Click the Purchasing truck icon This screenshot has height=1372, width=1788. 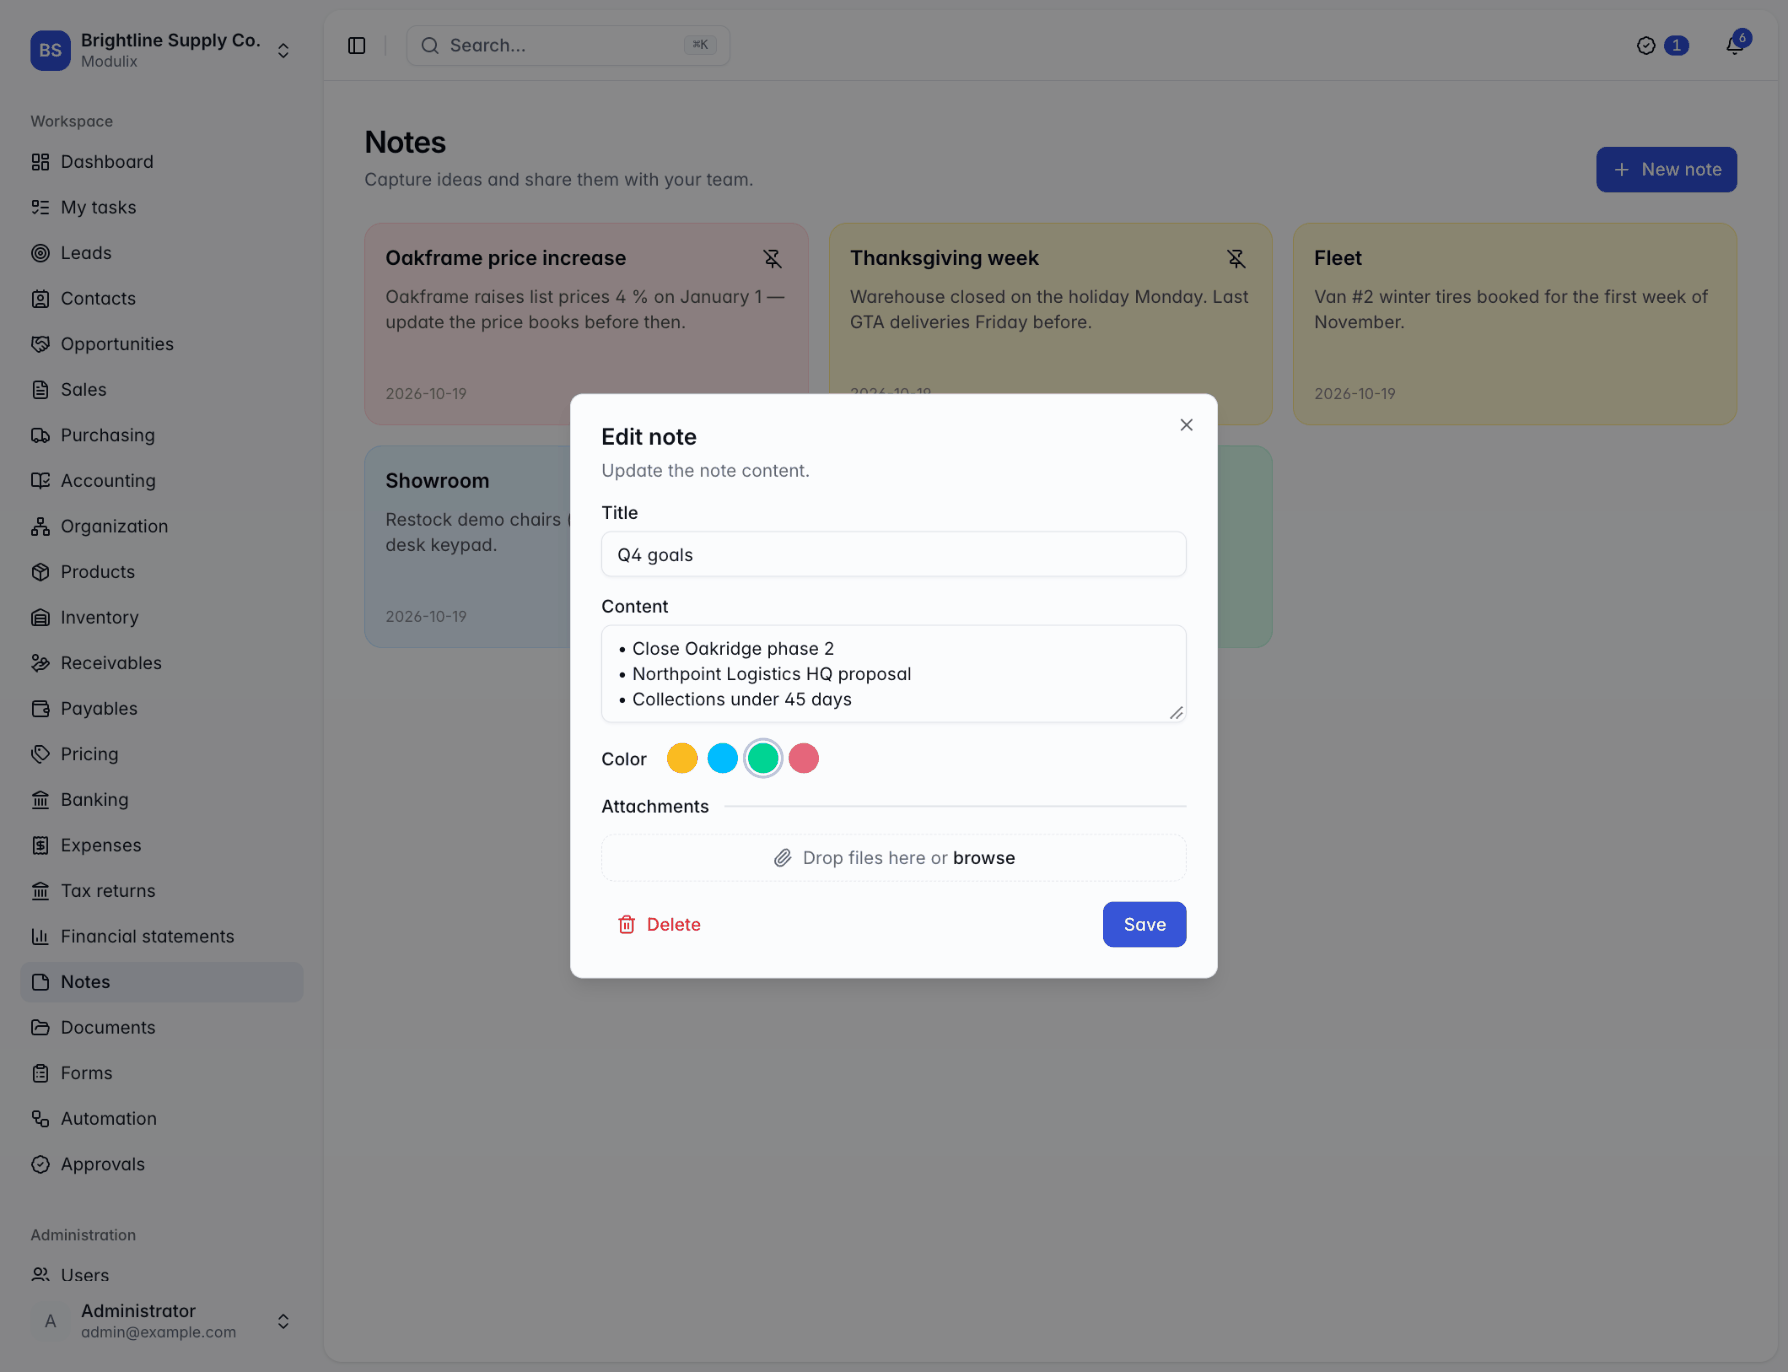pos(40,435)
